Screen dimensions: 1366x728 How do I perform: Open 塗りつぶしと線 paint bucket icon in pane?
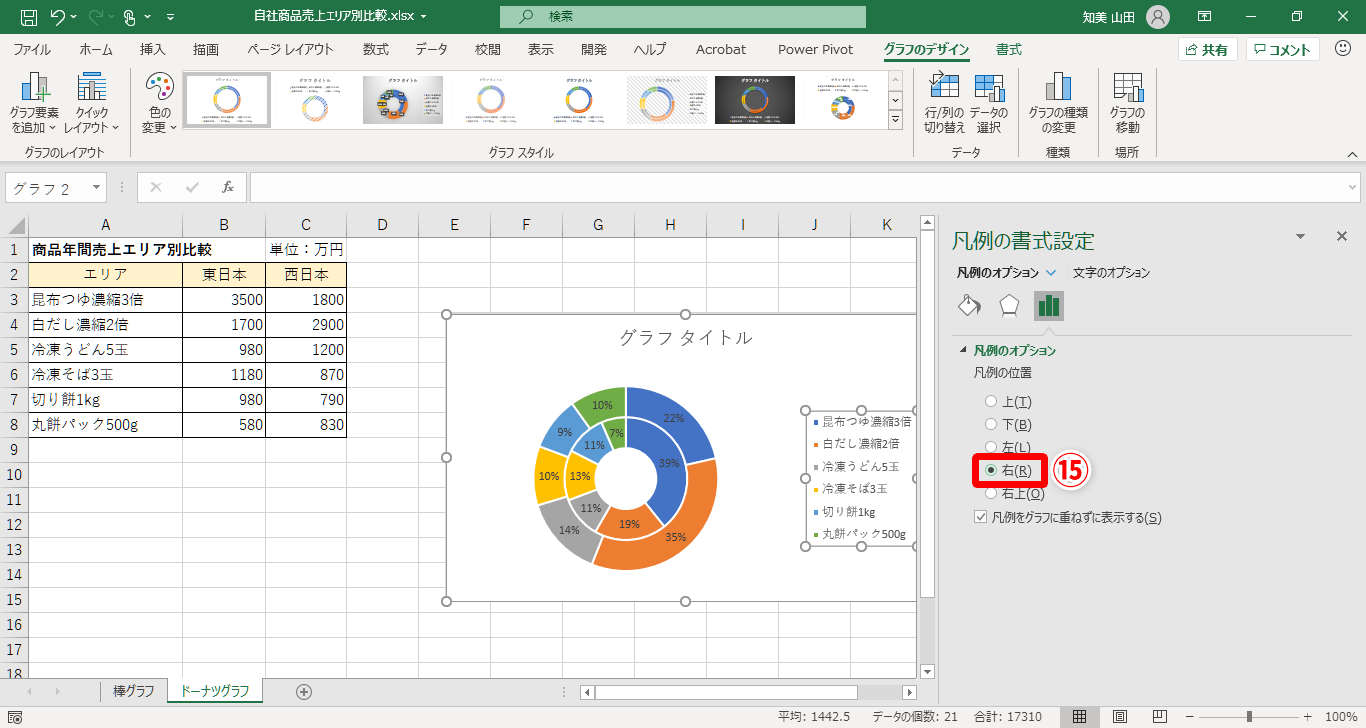969,306
